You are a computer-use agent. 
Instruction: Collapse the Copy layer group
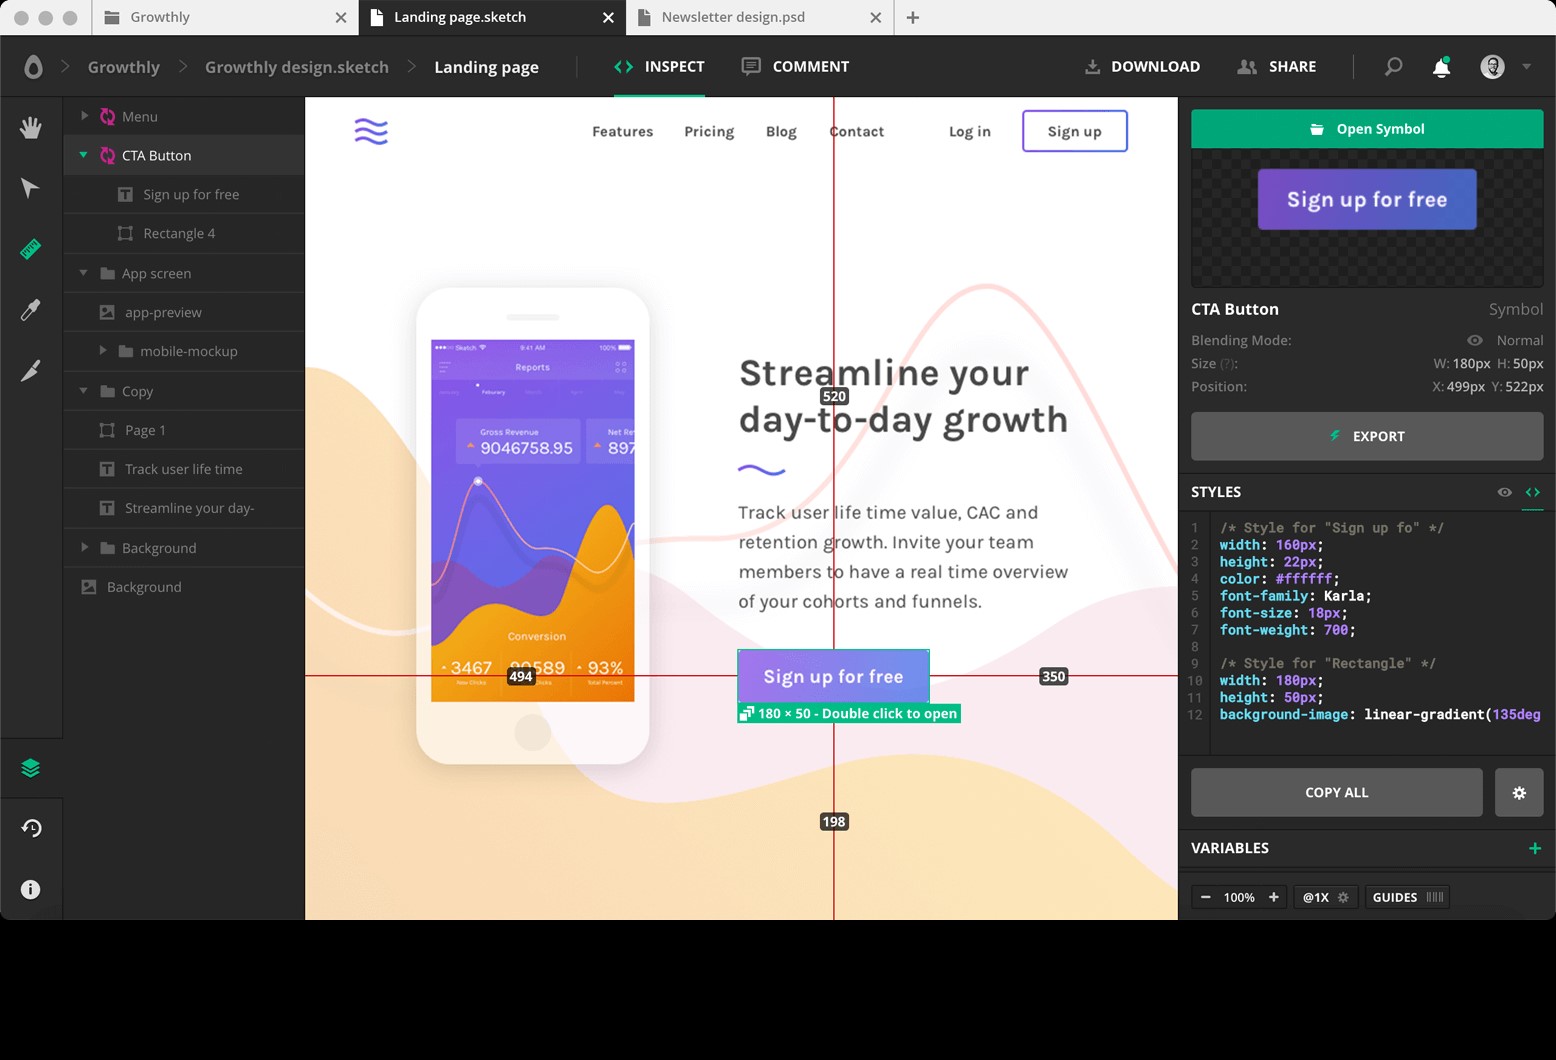click(x=82, y=391)
